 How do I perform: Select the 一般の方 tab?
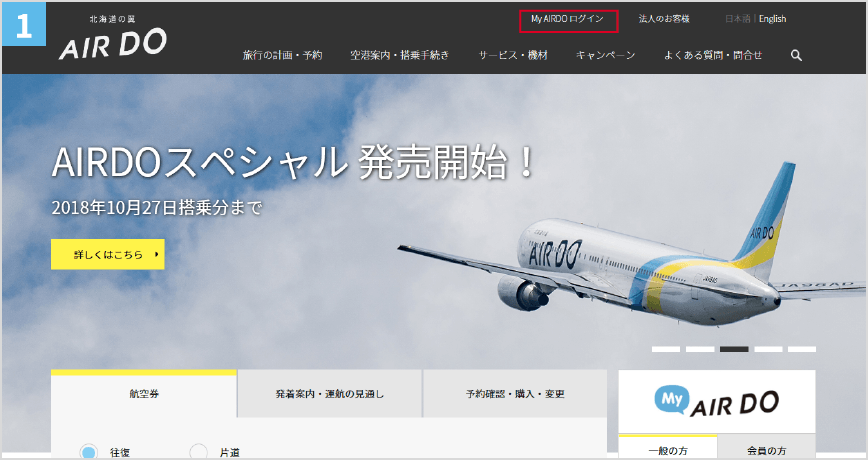coord(668,447)
